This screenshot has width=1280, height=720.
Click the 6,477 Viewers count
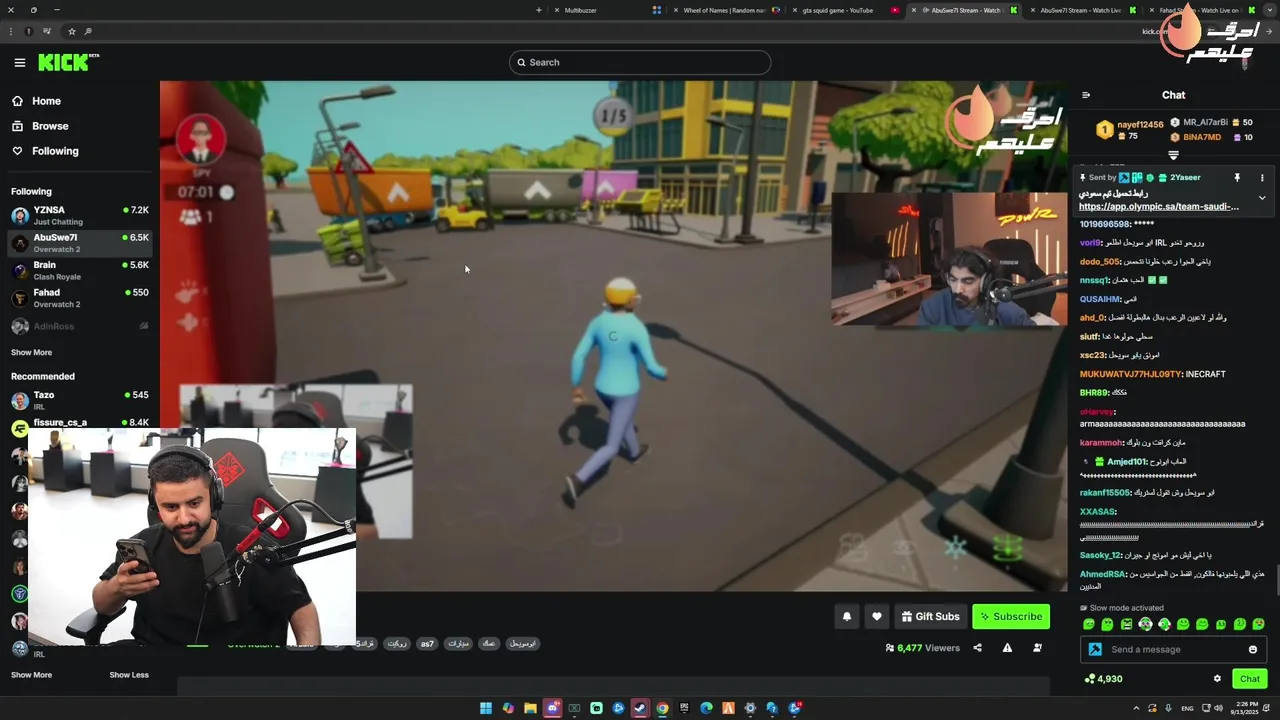(922, 648)
